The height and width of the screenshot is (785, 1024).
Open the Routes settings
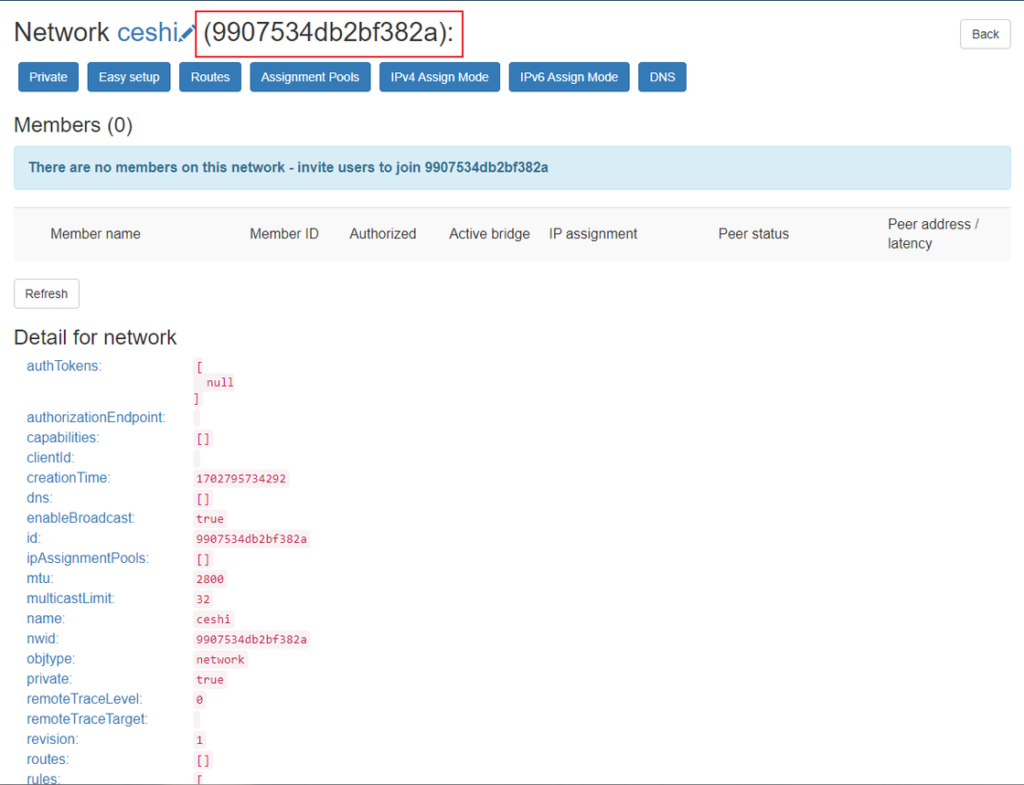point(210,77)
